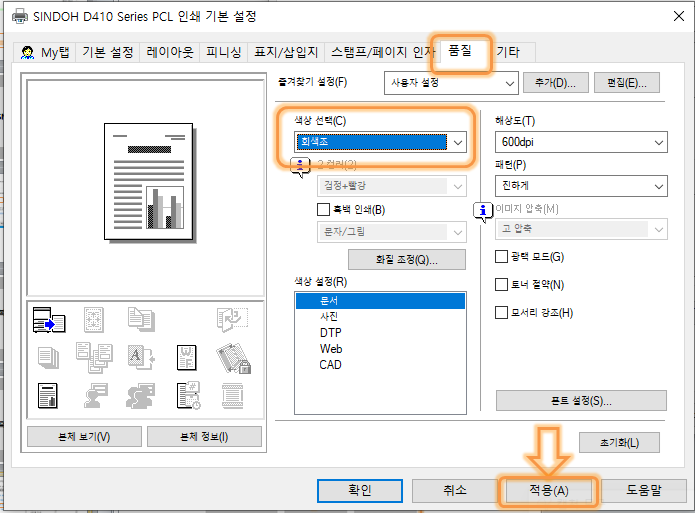Switch to the My탭 tab

(x=45, y=52)
